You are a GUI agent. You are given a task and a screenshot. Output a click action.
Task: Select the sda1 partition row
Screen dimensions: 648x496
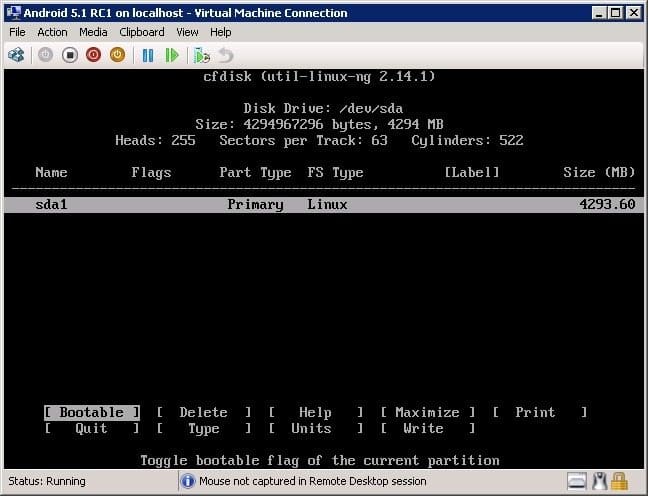(x=324, y=205)
